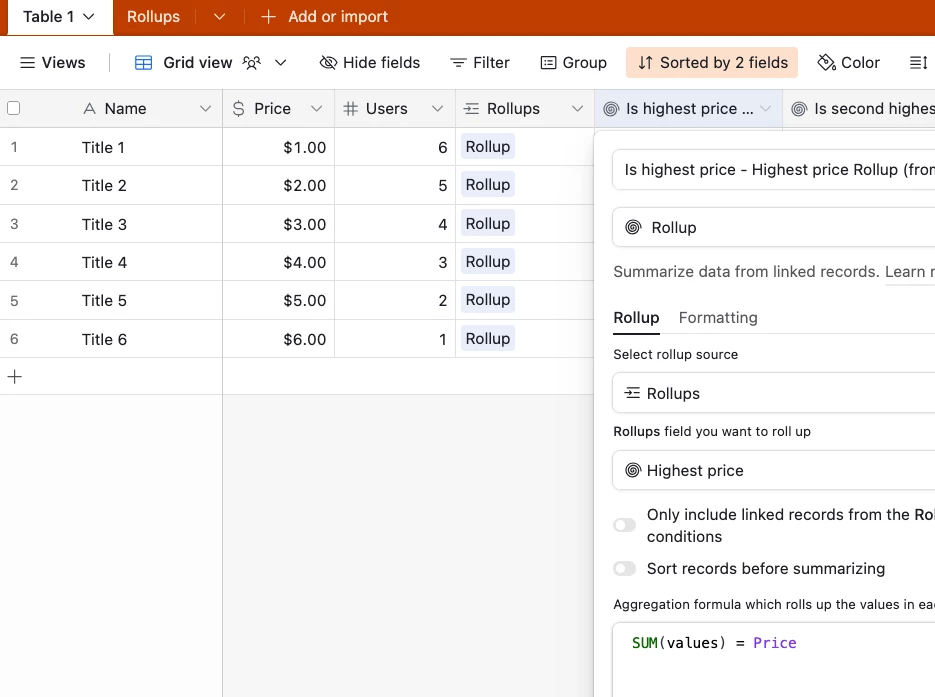Viewport: 935px width, 697px height.
Task: Click the sort arrows icon
Action: coord(645,63)
